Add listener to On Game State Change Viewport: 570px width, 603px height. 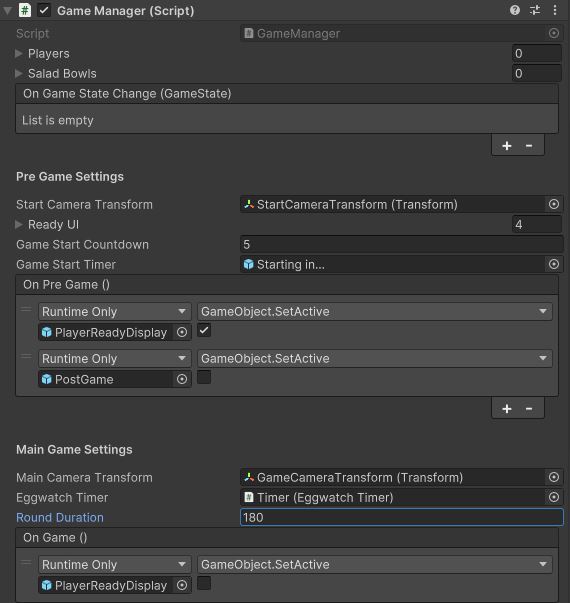tap(507, 146)
